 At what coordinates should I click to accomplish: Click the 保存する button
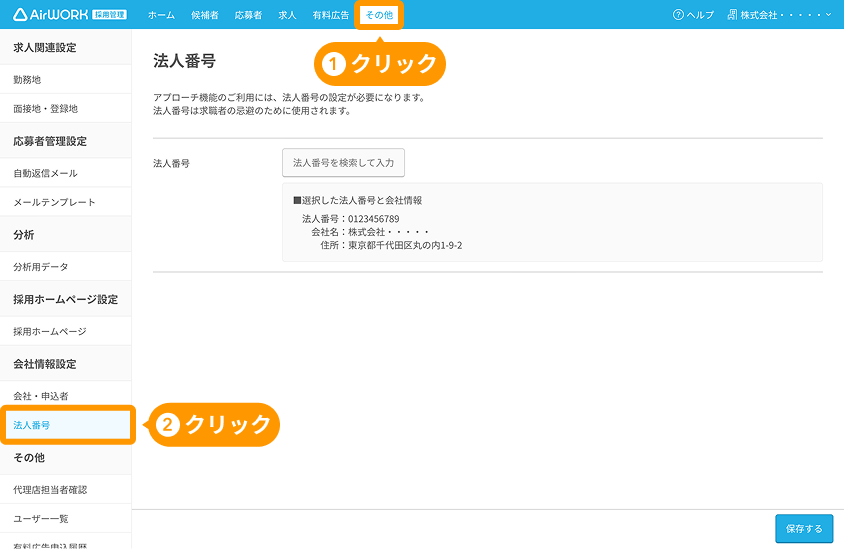pyautogui.click(x=804, y=529)
